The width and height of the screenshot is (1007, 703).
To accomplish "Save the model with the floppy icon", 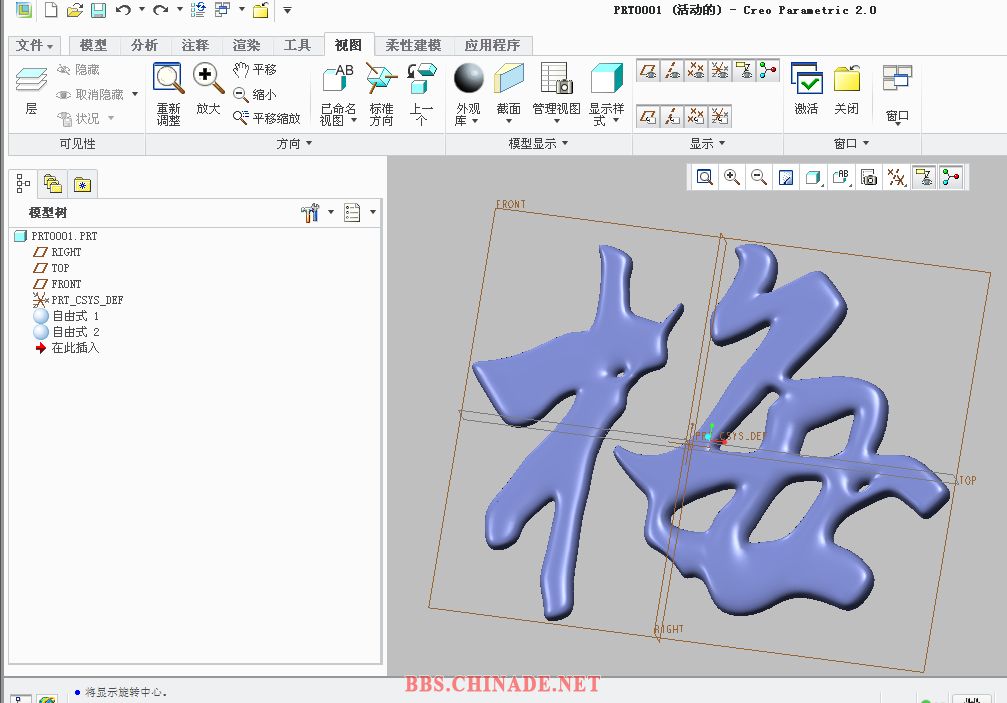I will click(98, 10).
